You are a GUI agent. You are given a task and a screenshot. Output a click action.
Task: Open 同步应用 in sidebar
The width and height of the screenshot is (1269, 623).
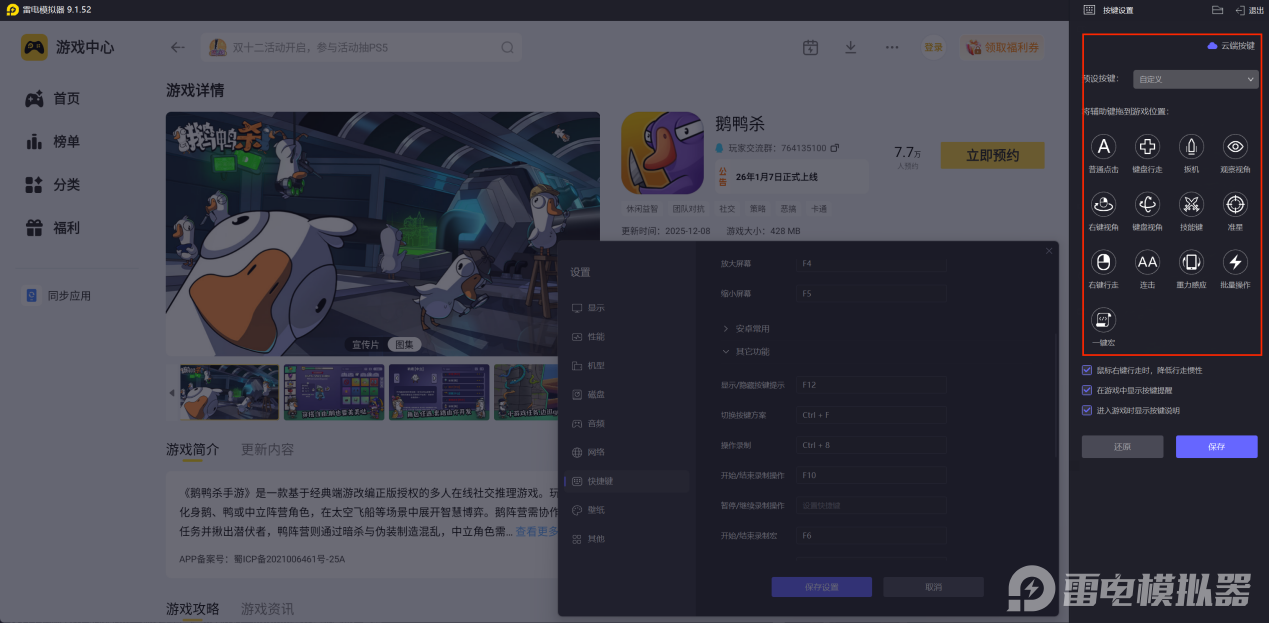click(59, 296)
